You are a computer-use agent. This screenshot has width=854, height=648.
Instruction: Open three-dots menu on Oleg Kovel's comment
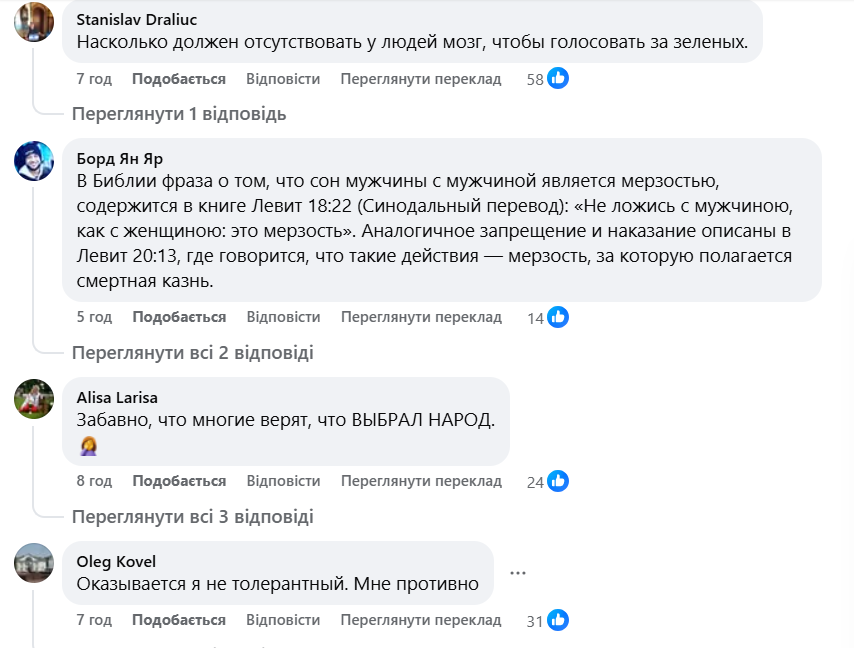point(518,573)
